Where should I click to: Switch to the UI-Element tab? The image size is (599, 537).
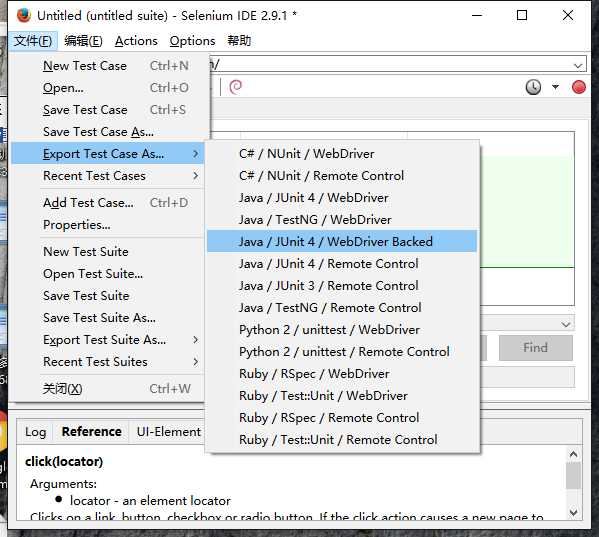point(168,432)
